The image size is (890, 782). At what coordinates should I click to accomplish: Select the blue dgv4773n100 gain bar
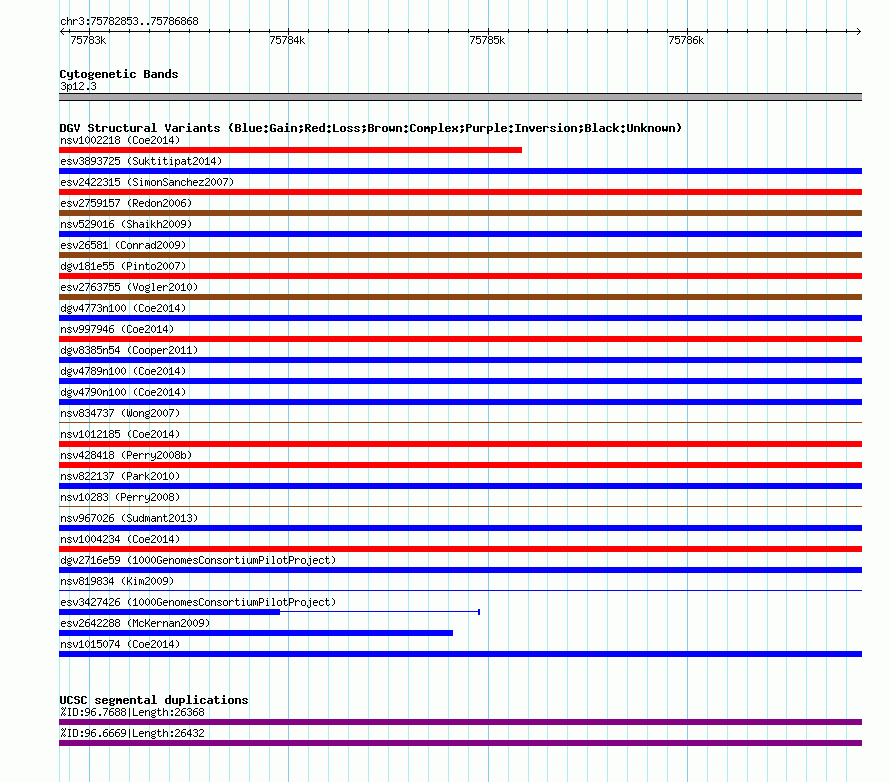click(460, 318)
